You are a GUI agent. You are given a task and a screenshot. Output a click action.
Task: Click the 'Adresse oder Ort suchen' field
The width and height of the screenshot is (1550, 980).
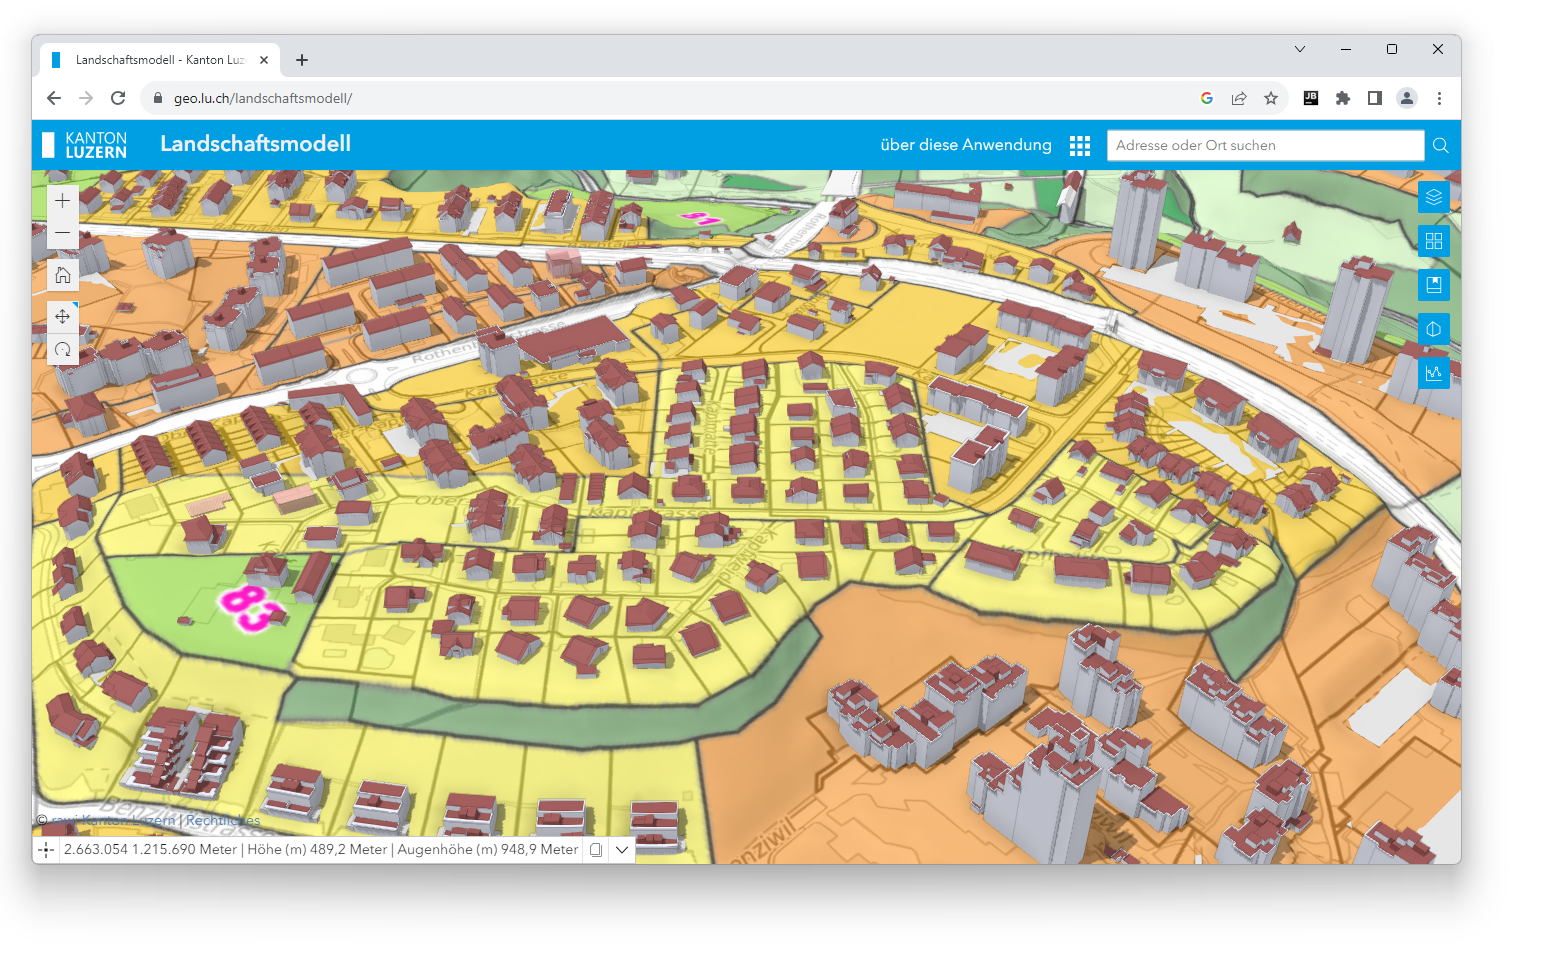point(1264,146)
